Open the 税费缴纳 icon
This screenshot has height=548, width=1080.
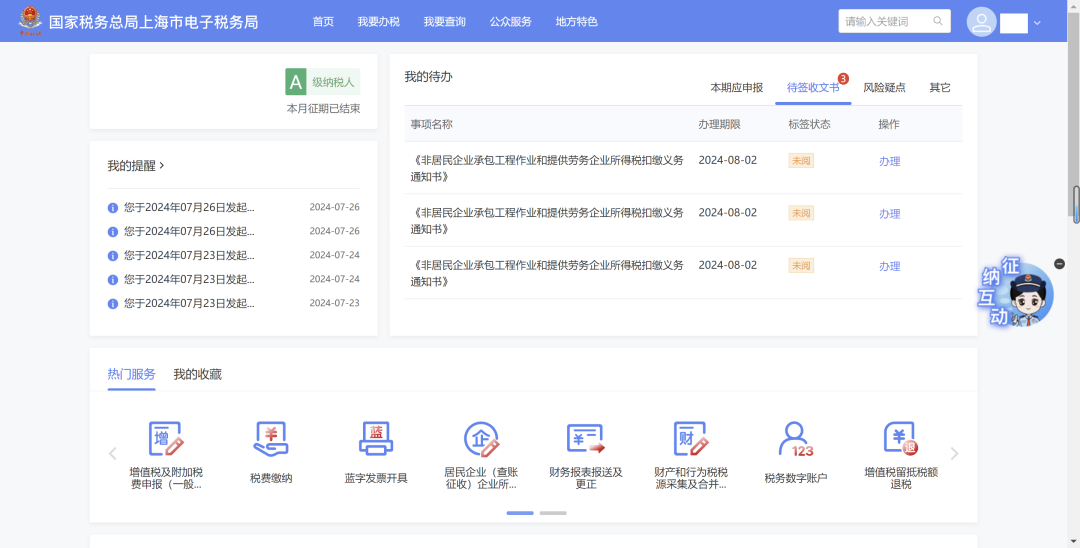(x=271, y=440)
